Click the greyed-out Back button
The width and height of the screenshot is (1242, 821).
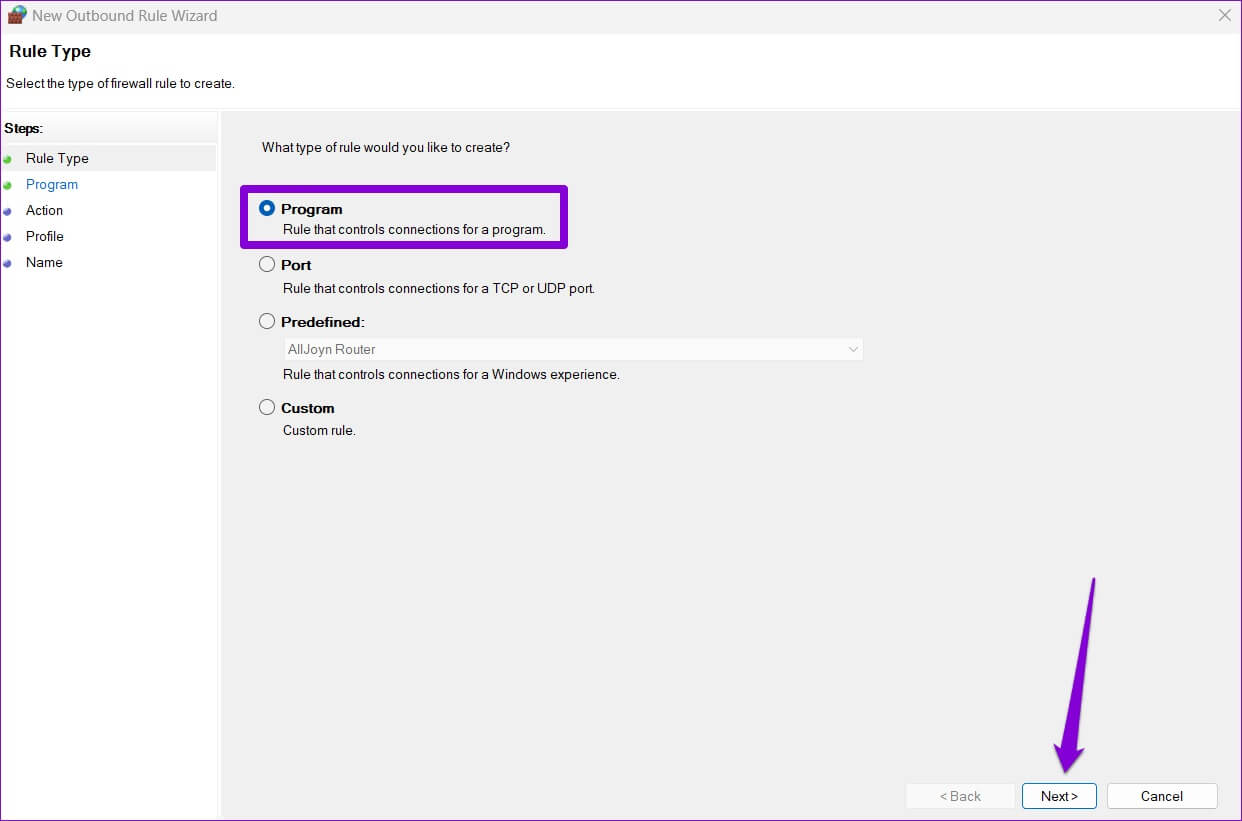[959, 796]
